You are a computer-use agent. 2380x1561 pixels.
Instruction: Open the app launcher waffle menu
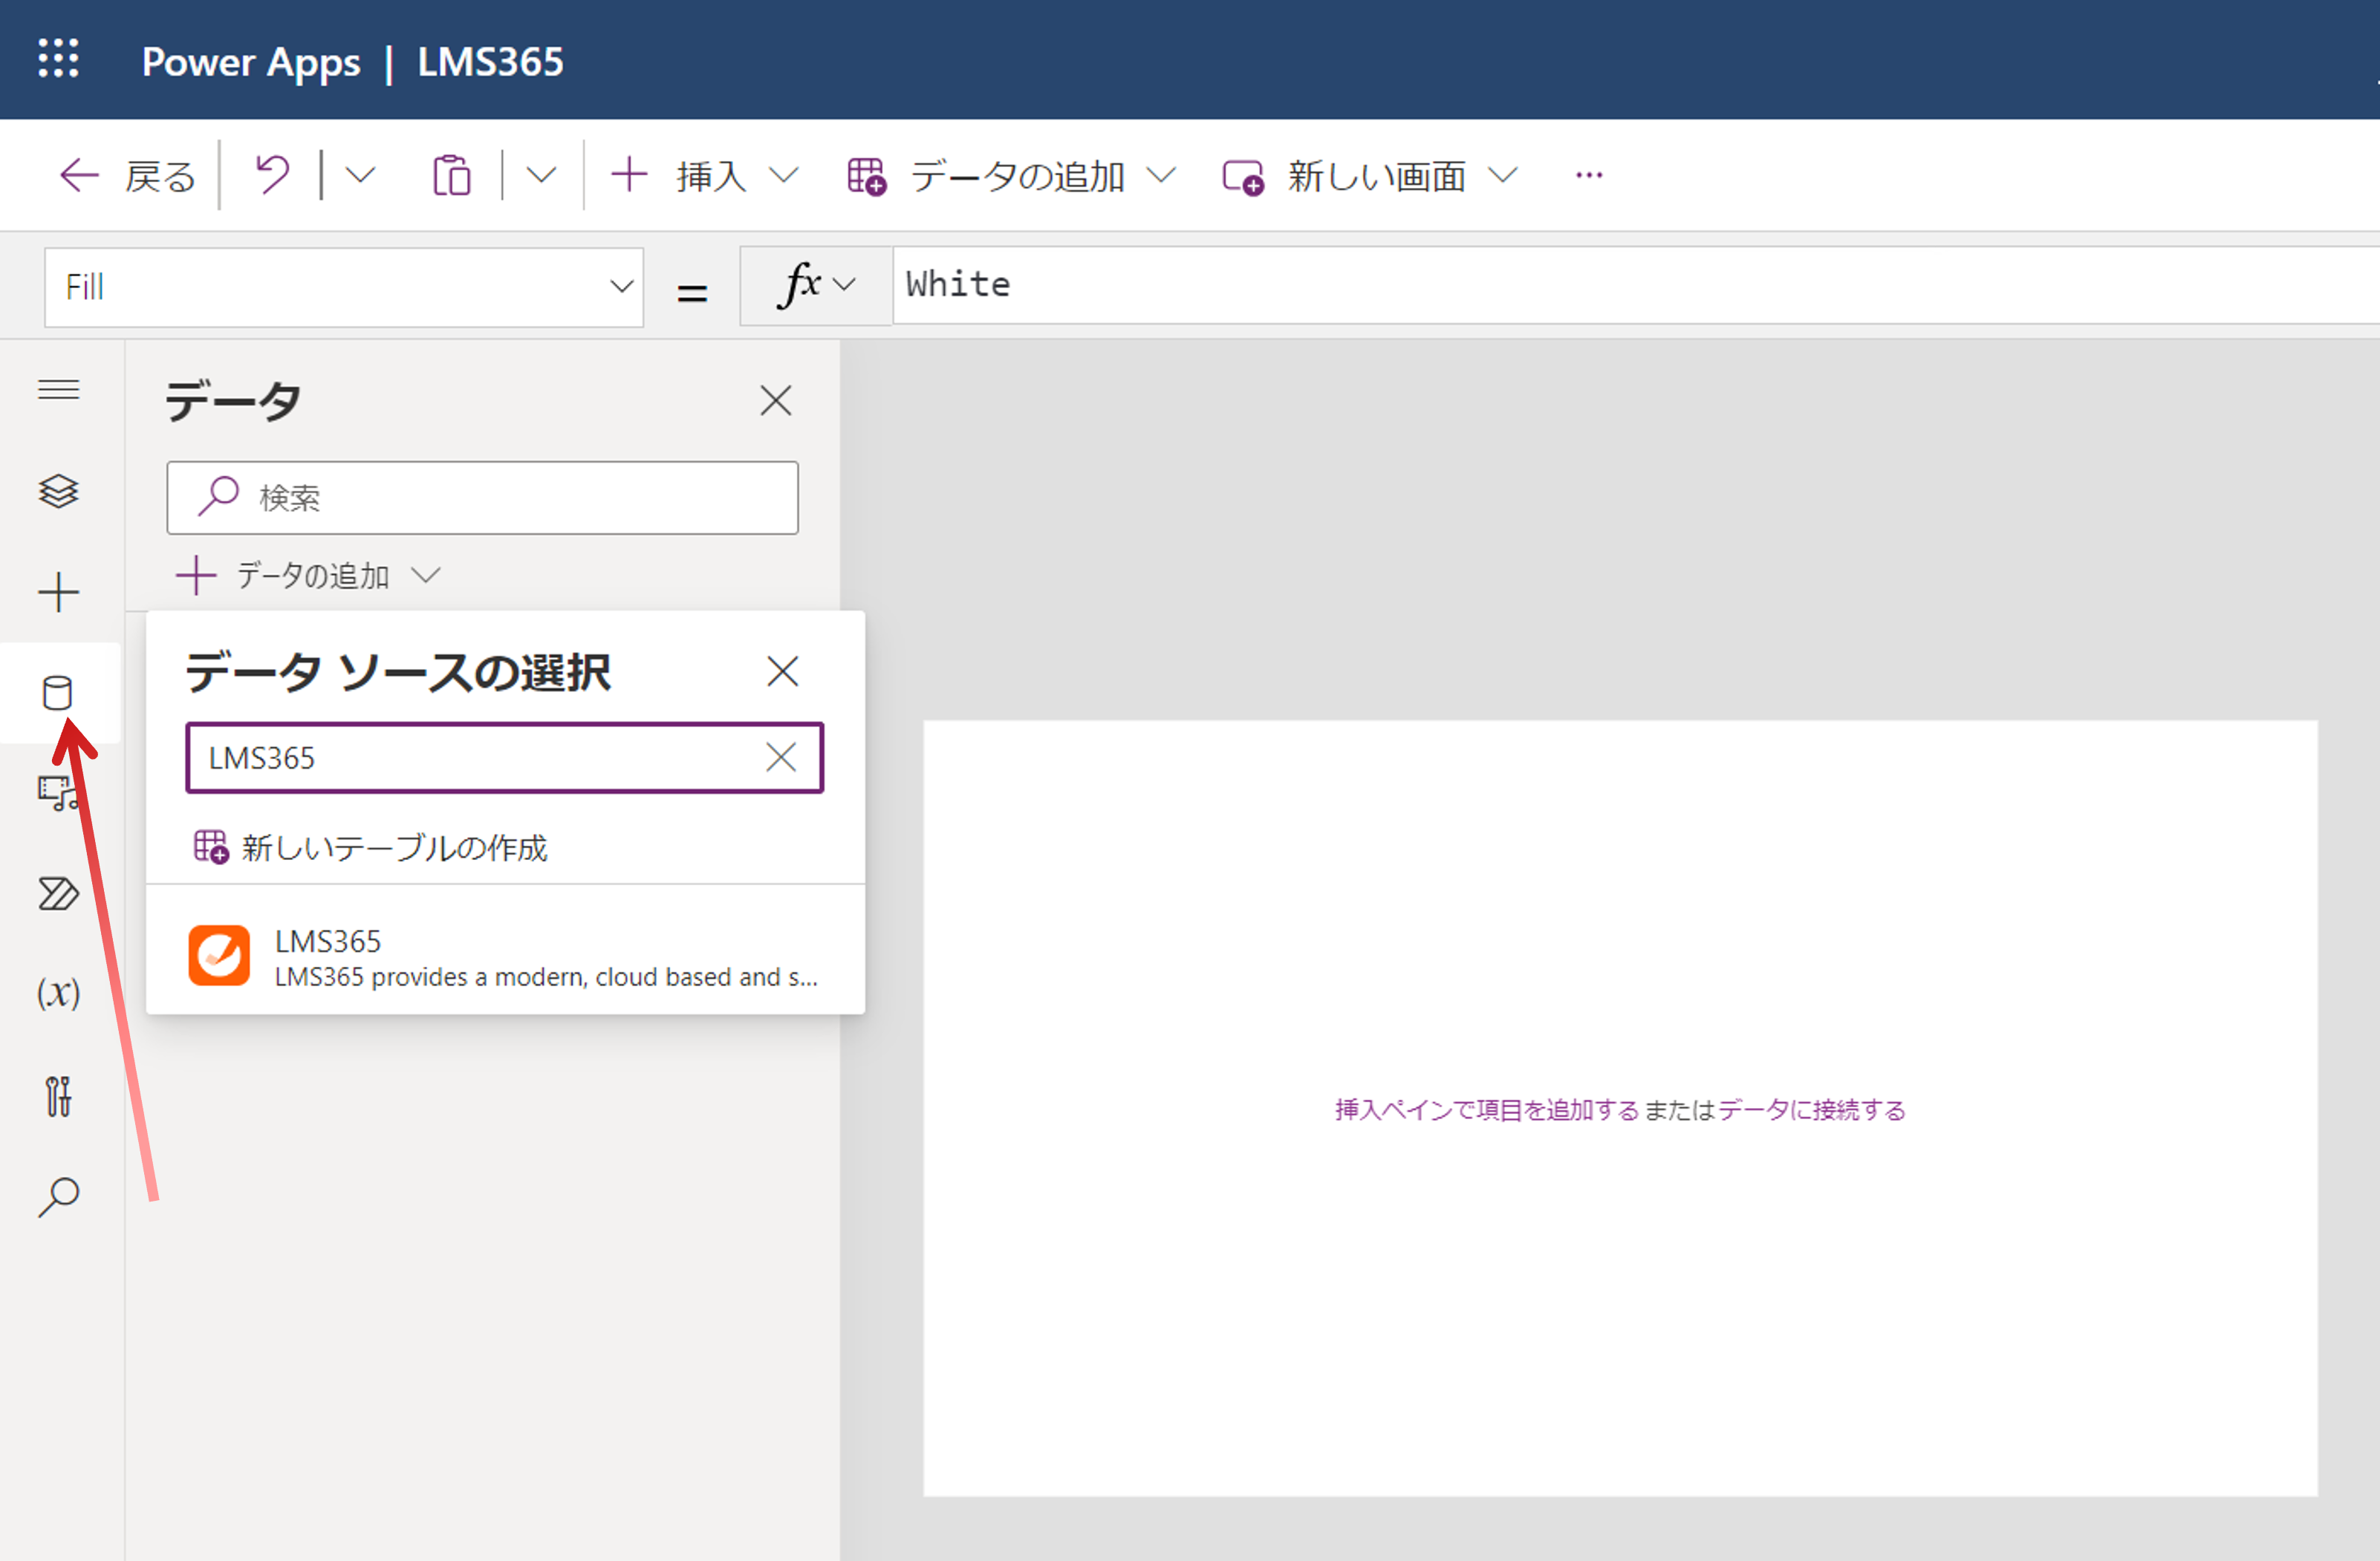pos(58,58)
